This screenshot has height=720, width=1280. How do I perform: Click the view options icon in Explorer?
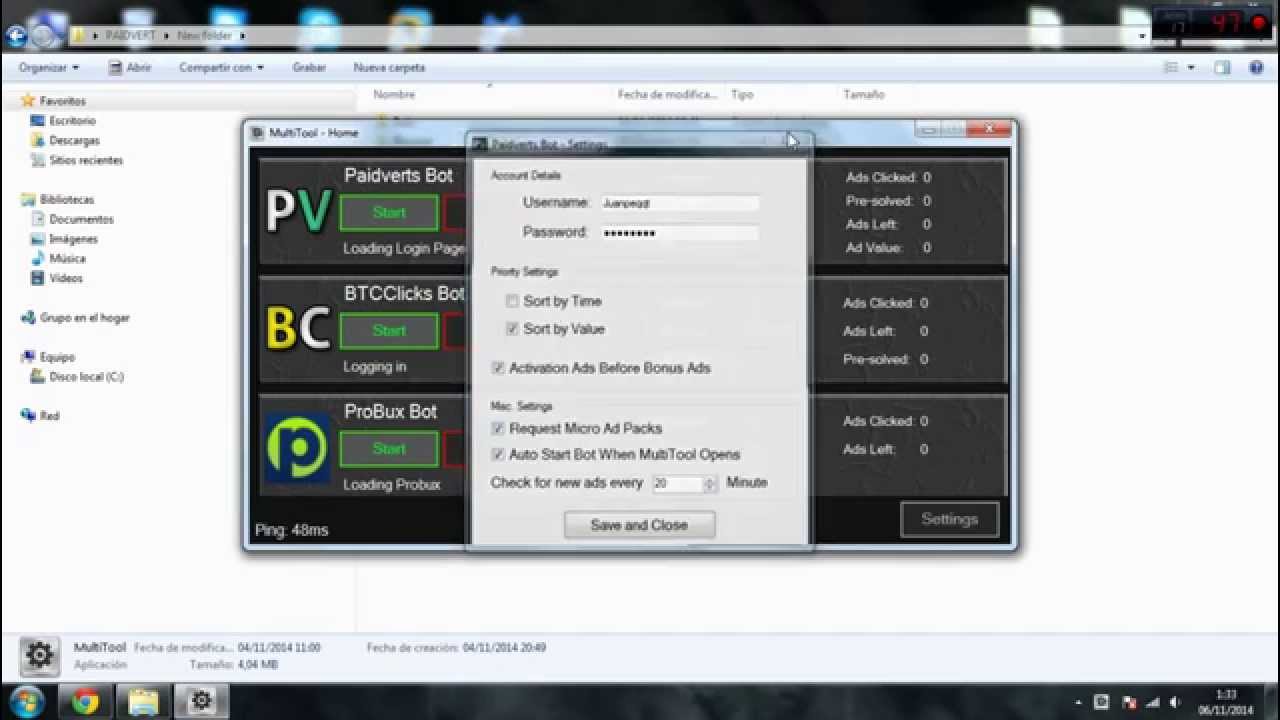tap(1171, 68)
